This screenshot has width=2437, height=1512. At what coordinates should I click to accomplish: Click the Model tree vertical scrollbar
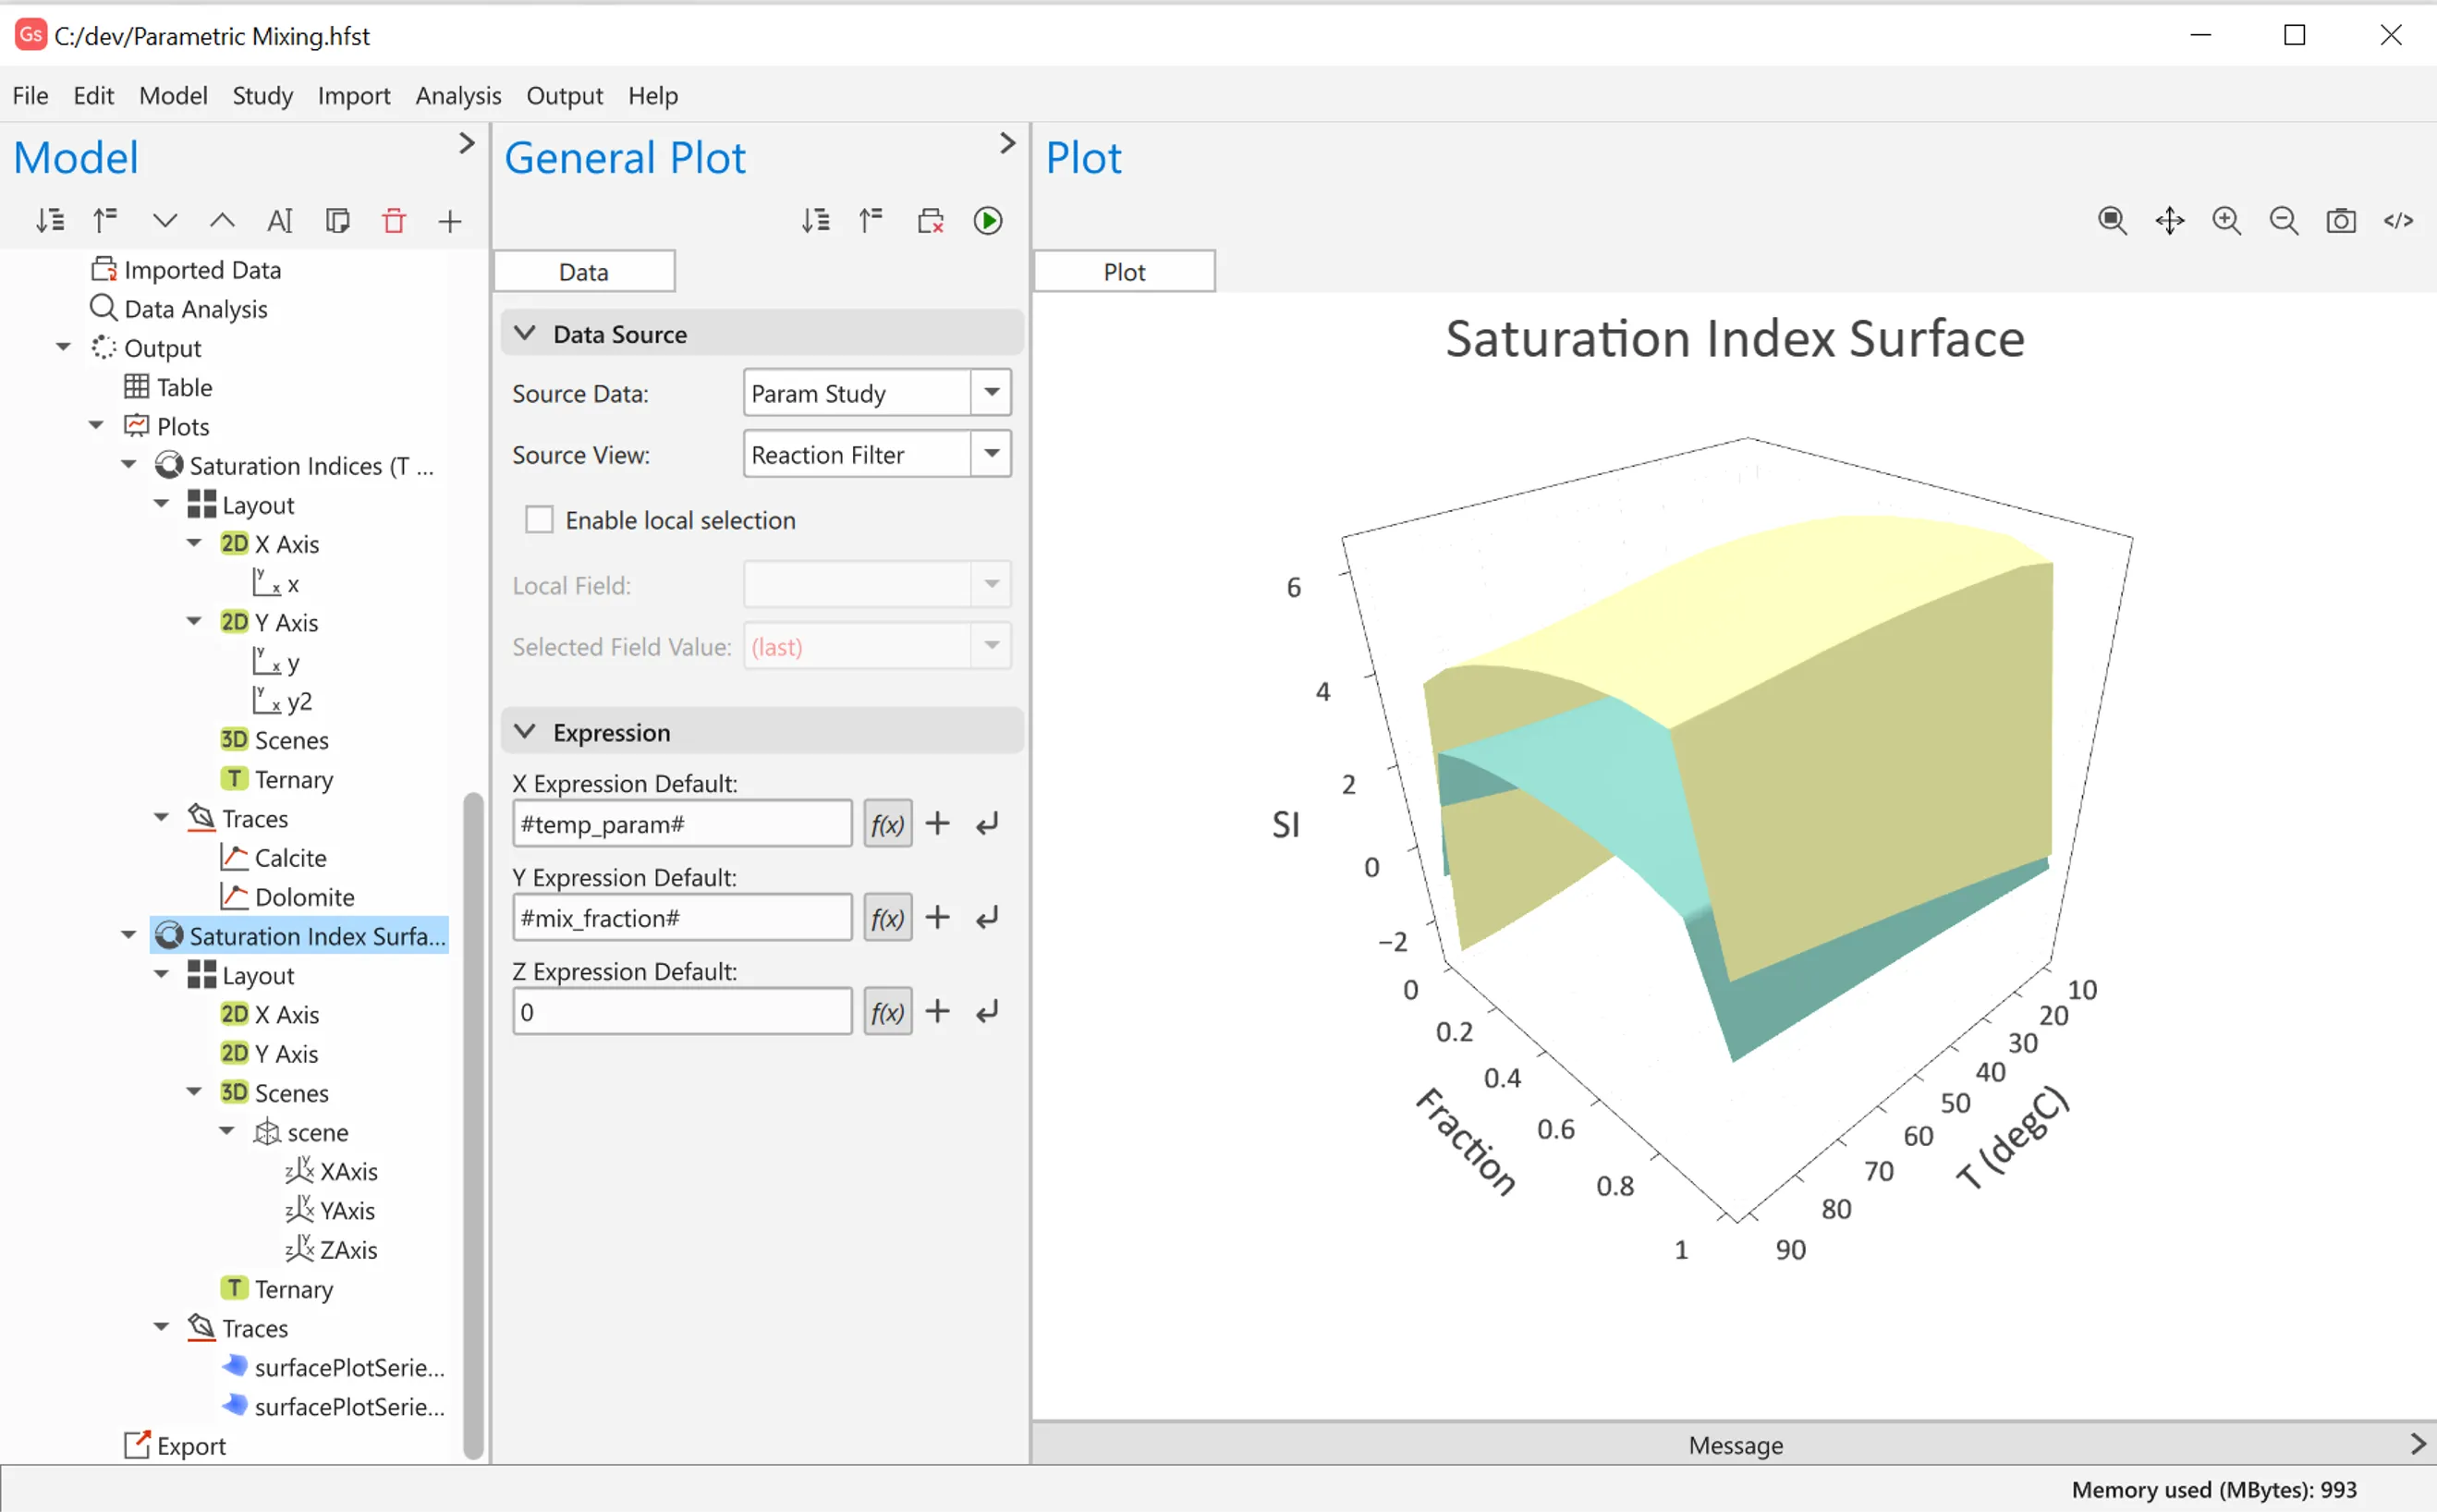(473, 1125)
